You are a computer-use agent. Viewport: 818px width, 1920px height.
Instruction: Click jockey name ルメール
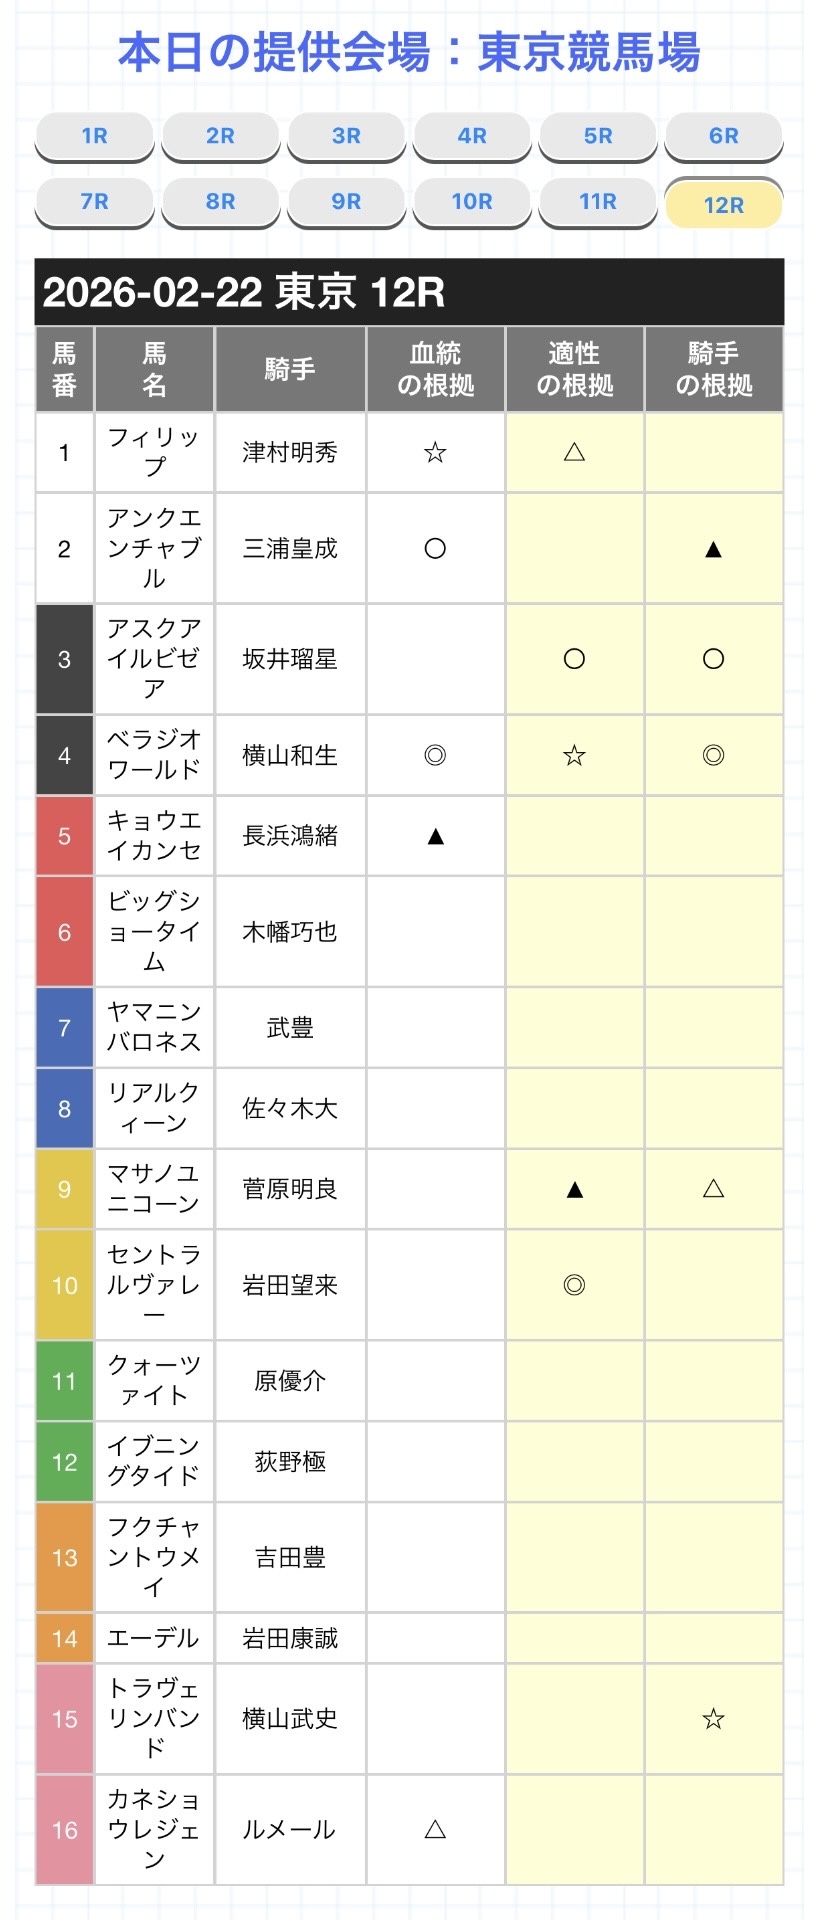pyautogui.click(x=290, y=1829)
